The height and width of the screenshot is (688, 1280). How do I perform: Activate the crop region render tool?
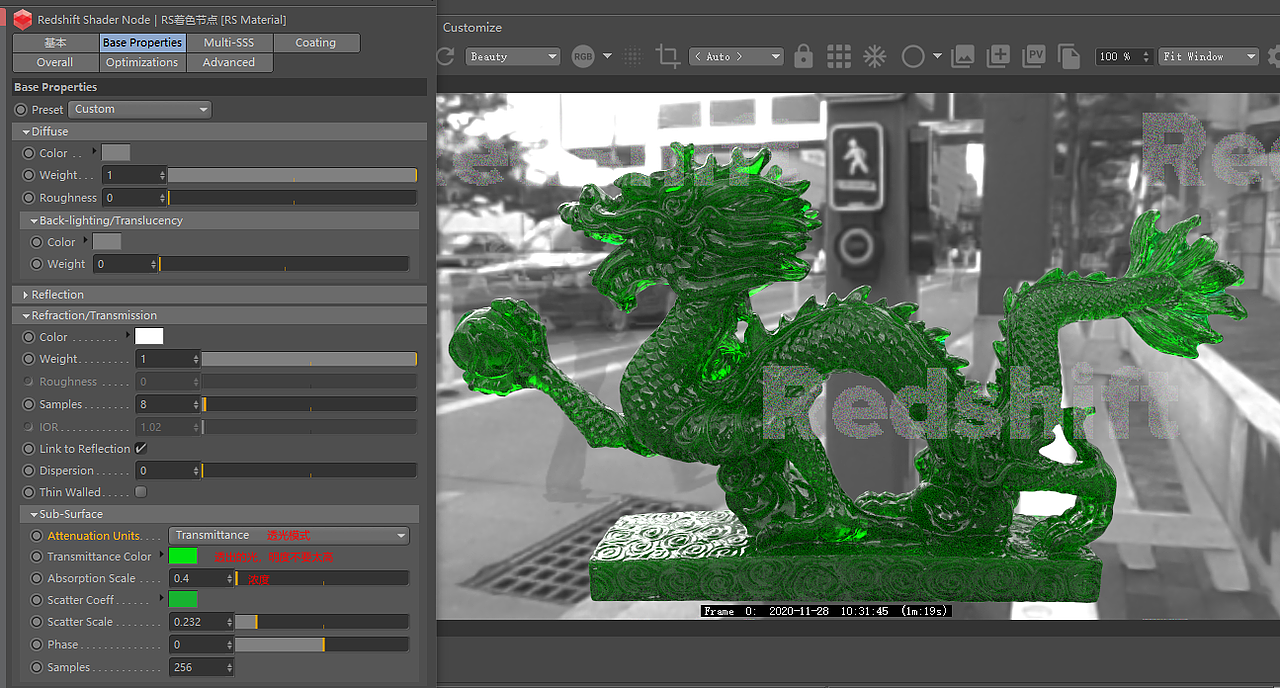[668, 57]
